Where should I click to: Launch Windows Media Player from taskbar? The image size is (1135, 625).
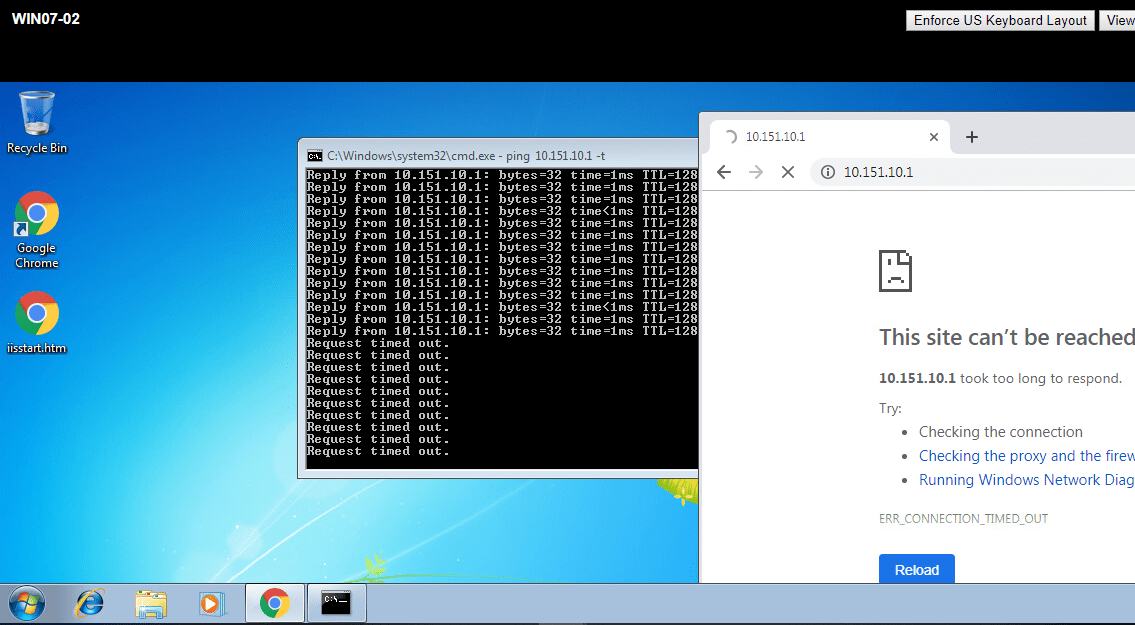(212, 603)
